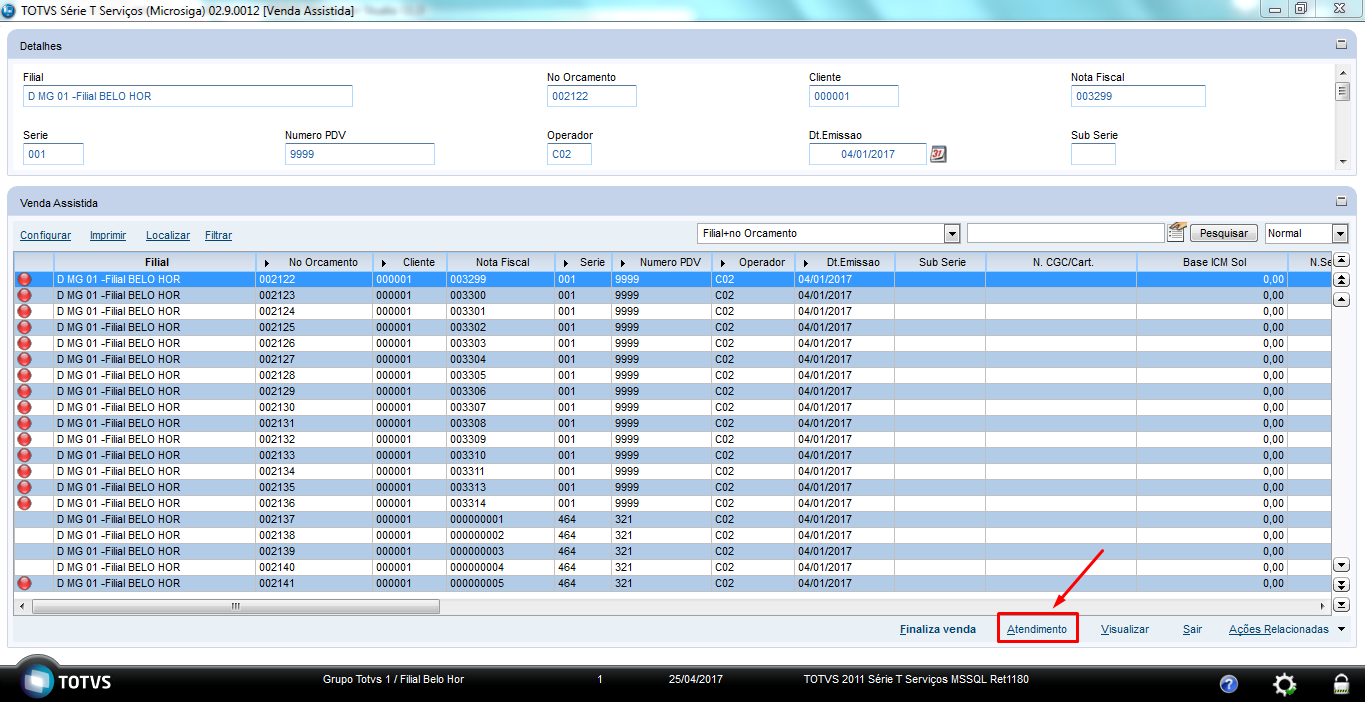This screenshot has height=702, width=1365.
Task: Open the Filial+no Orcamento index dropdown
Action: [951, 233]
